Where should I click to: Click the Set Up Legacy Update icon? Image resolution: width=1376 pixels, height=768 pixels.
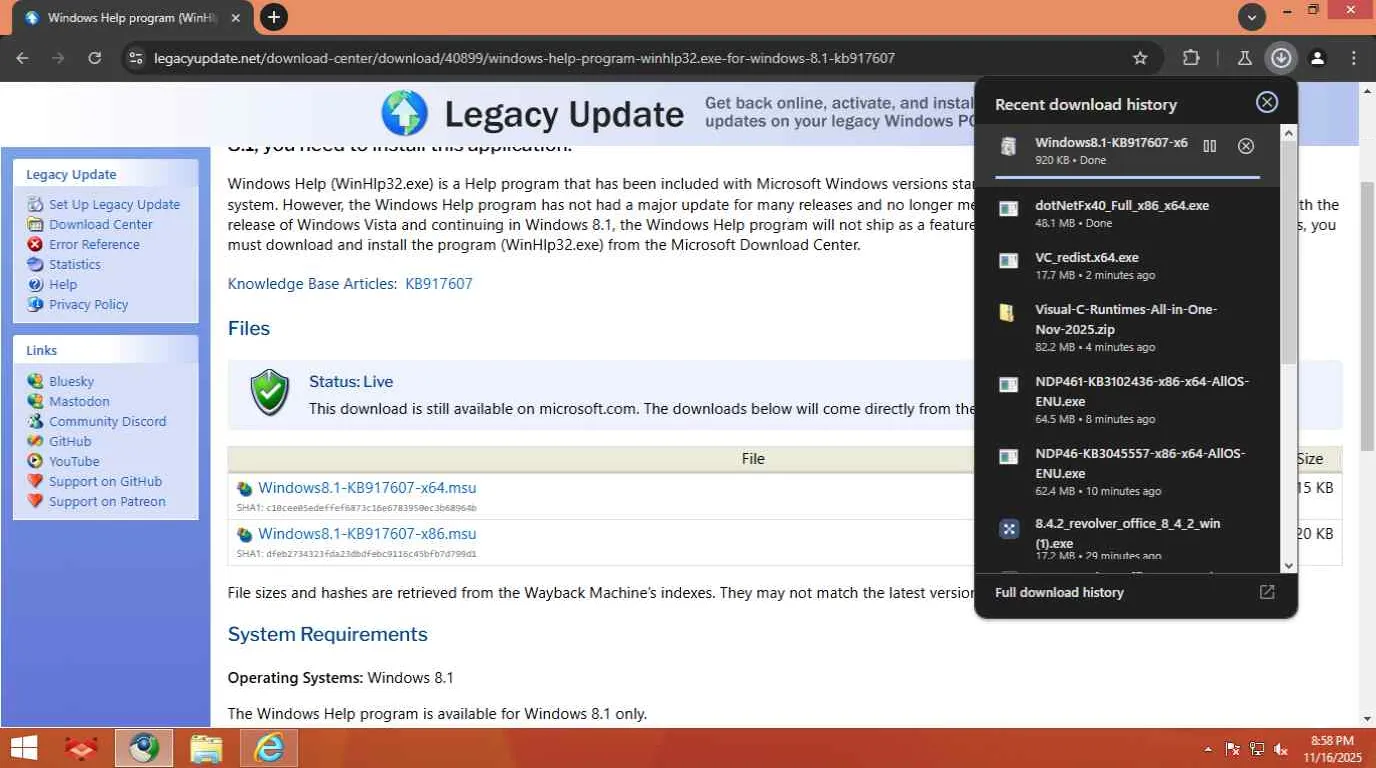pos(36,205)
